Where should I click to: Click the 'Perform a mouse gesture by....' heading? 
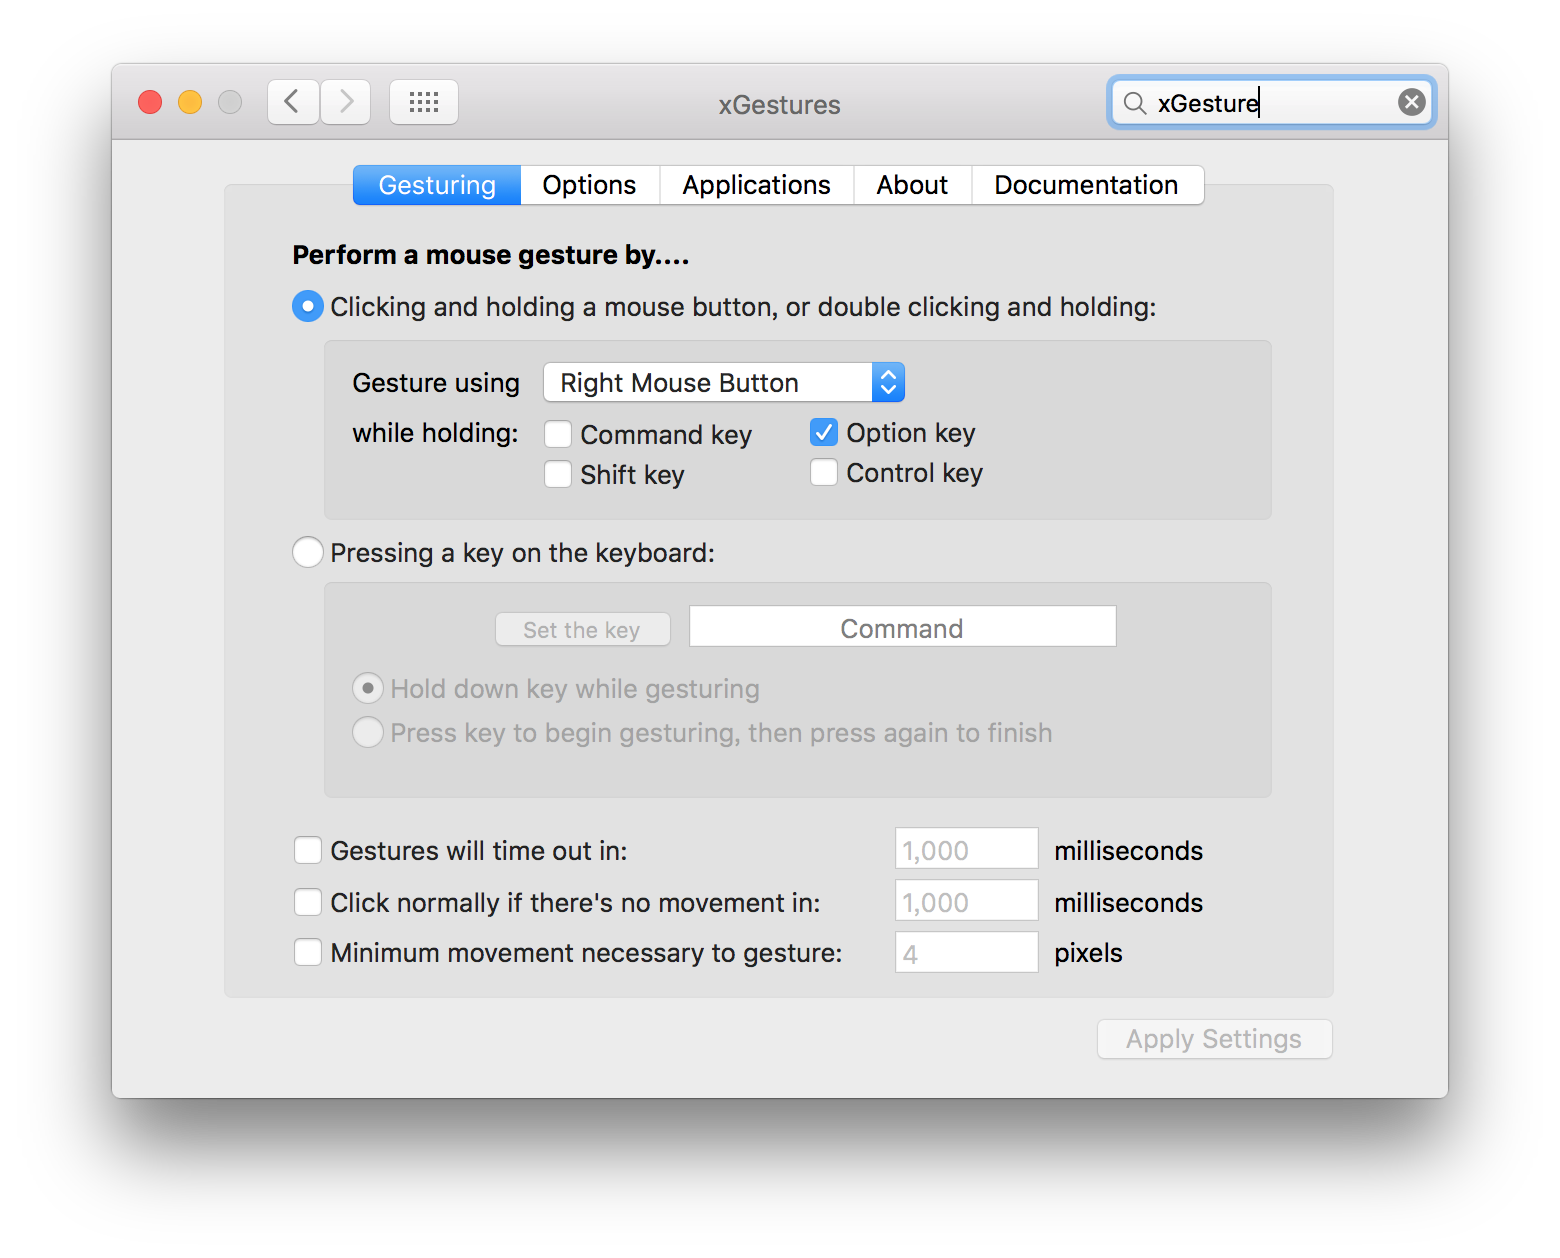click(x=491, y=255)
